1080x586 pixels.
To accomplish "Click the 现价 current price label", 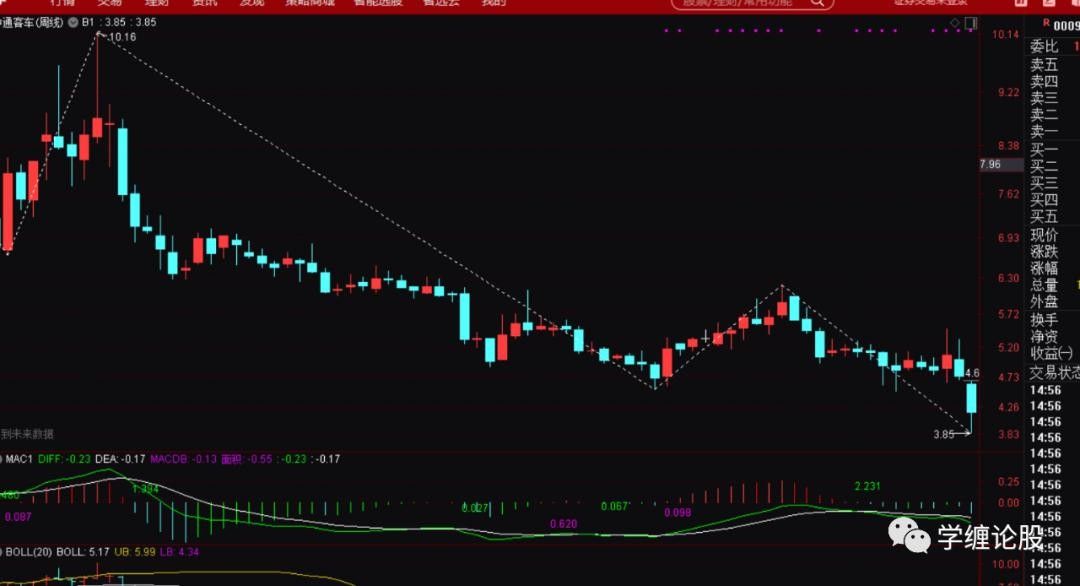I will click(1044, 235).
